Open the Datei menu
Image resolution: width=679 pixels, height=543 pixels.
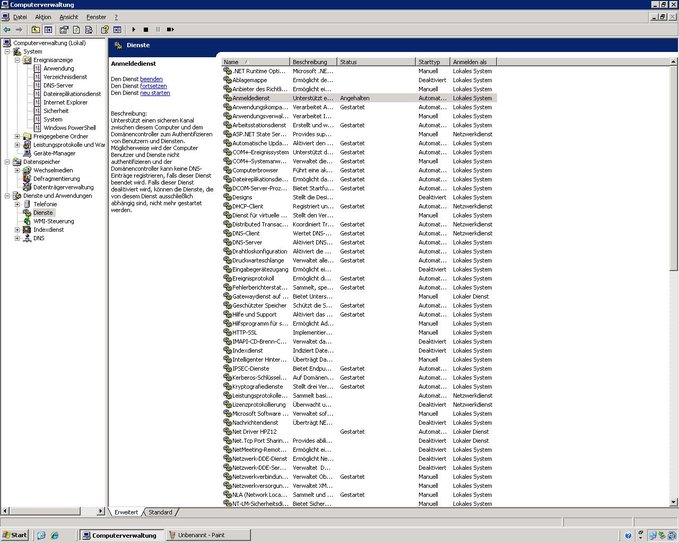20,17
